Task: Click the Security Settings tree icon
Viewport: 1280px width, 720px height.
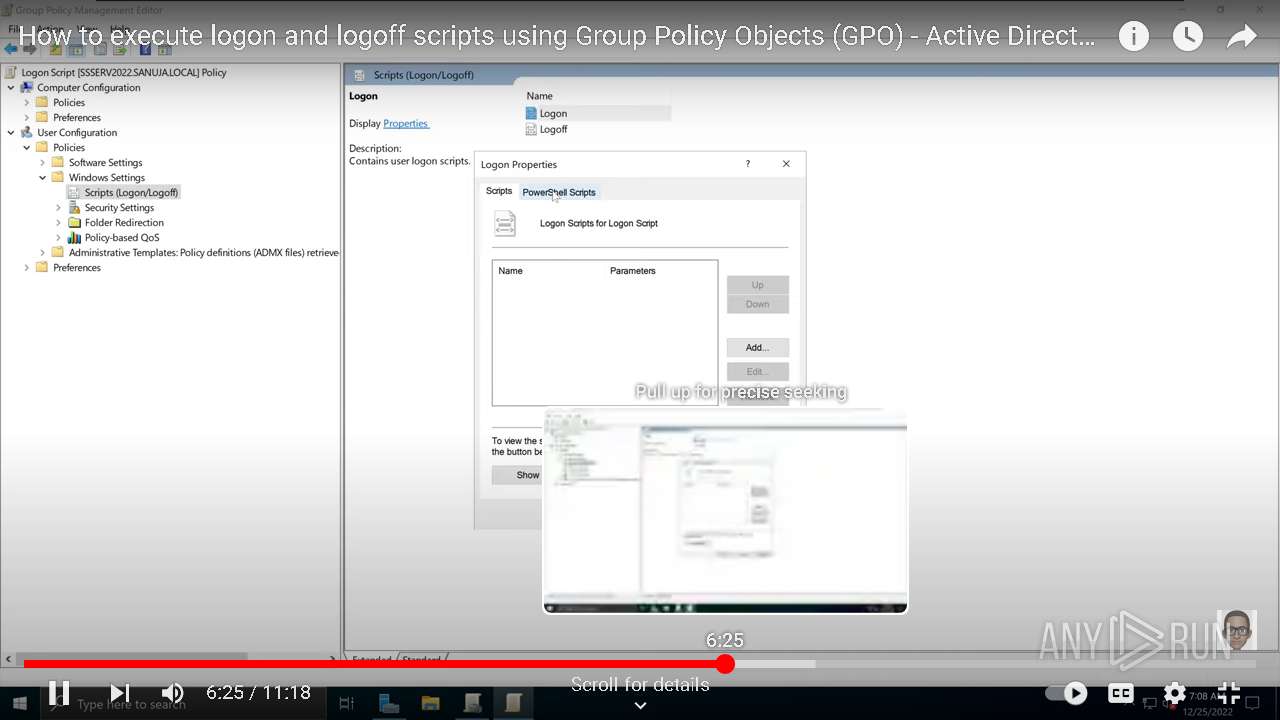Action: pos(74,208)
